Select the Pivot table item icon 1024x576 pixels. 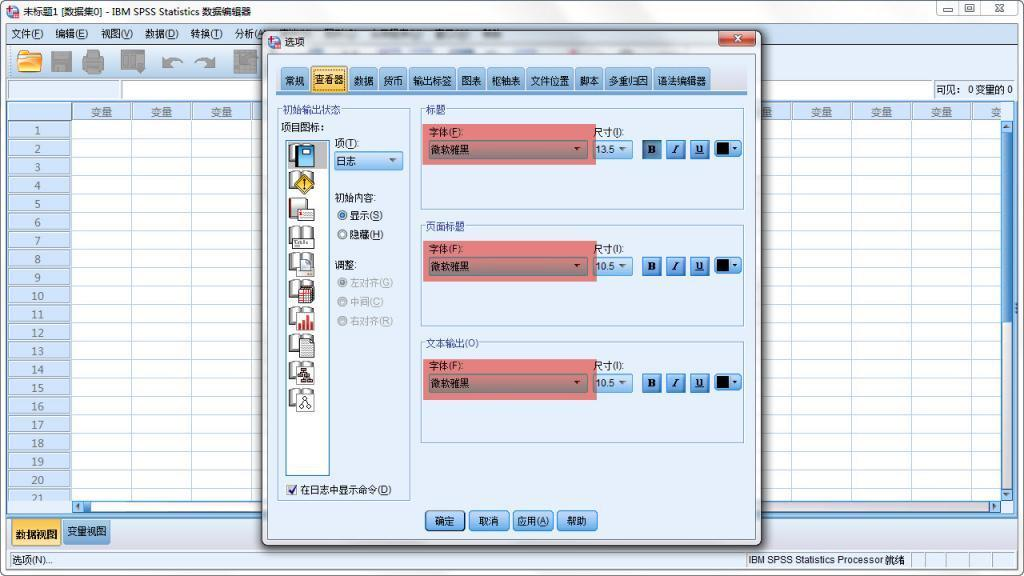pos(302,291)
